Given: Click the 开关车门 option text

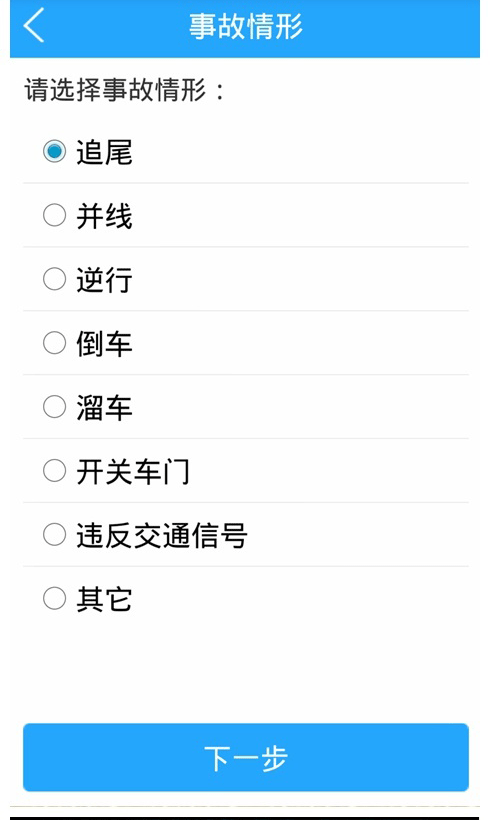Looking at the screenshot, I should coord(133,471).
